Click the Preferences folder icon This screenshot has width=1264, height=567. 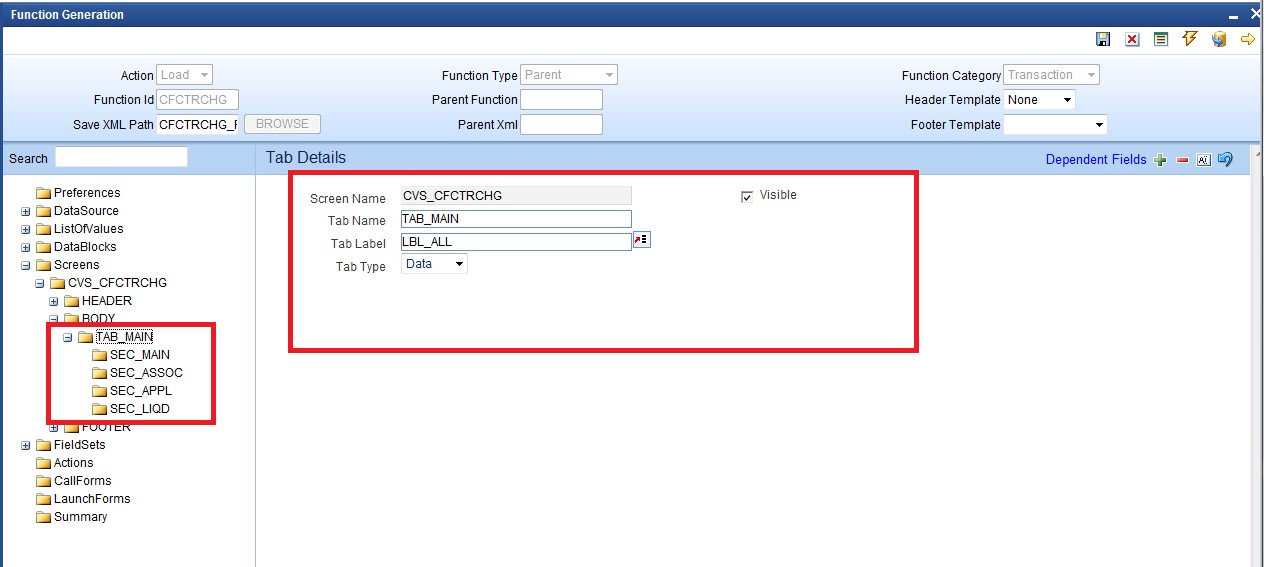[x=43, y=193]
